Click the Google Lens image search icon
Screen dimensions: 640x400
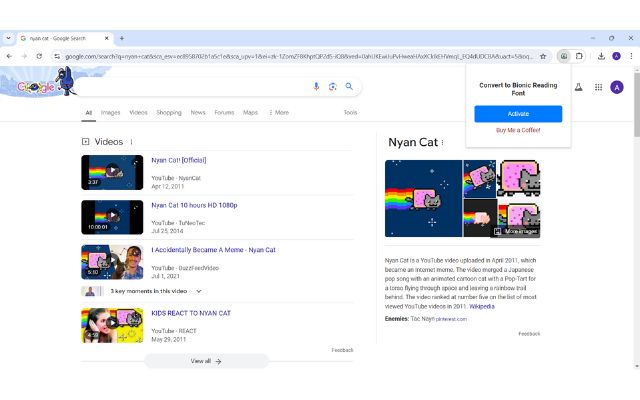coord(333,87)
